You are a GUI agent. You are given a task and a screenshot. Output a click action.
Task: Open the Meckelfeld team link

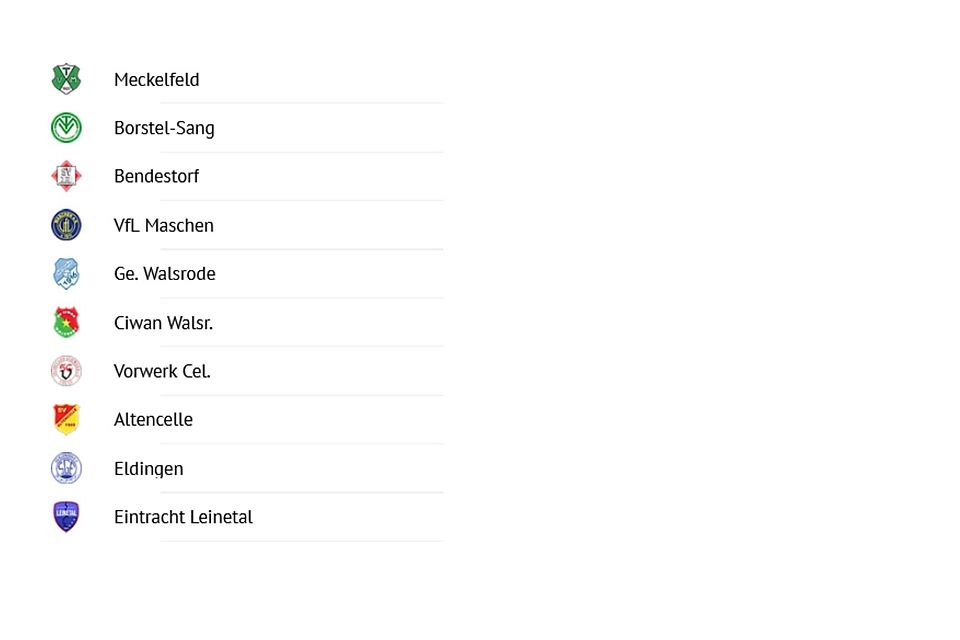[x=156, y=80]
